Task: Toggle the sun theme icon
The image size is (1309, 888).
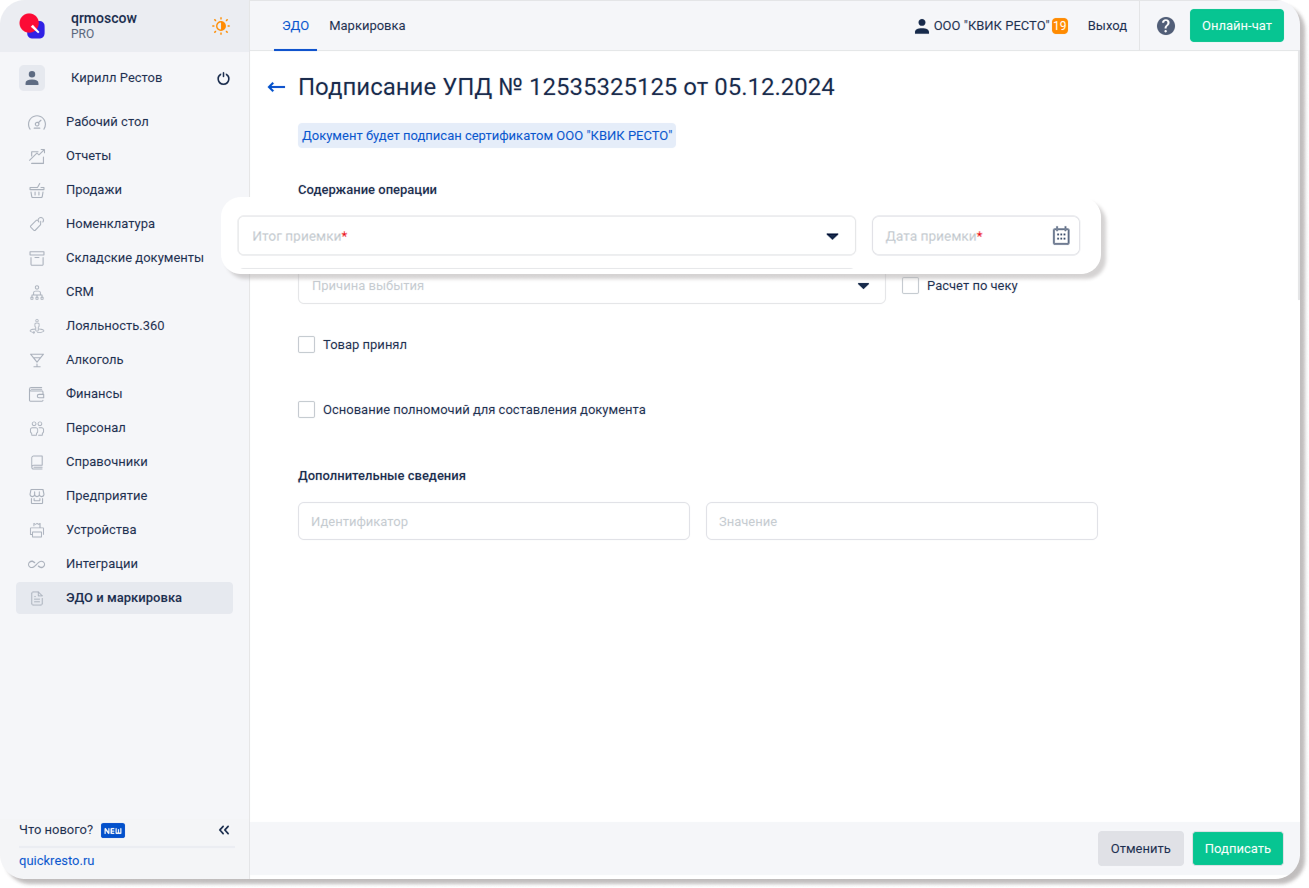Action: 221,26
